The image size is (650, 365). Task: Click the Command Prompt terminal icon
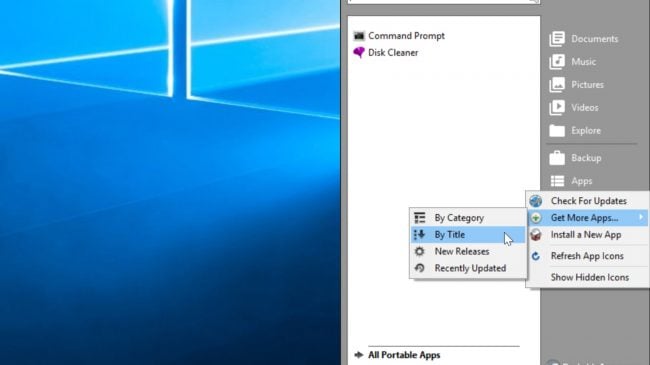click(x=359, y=36)
